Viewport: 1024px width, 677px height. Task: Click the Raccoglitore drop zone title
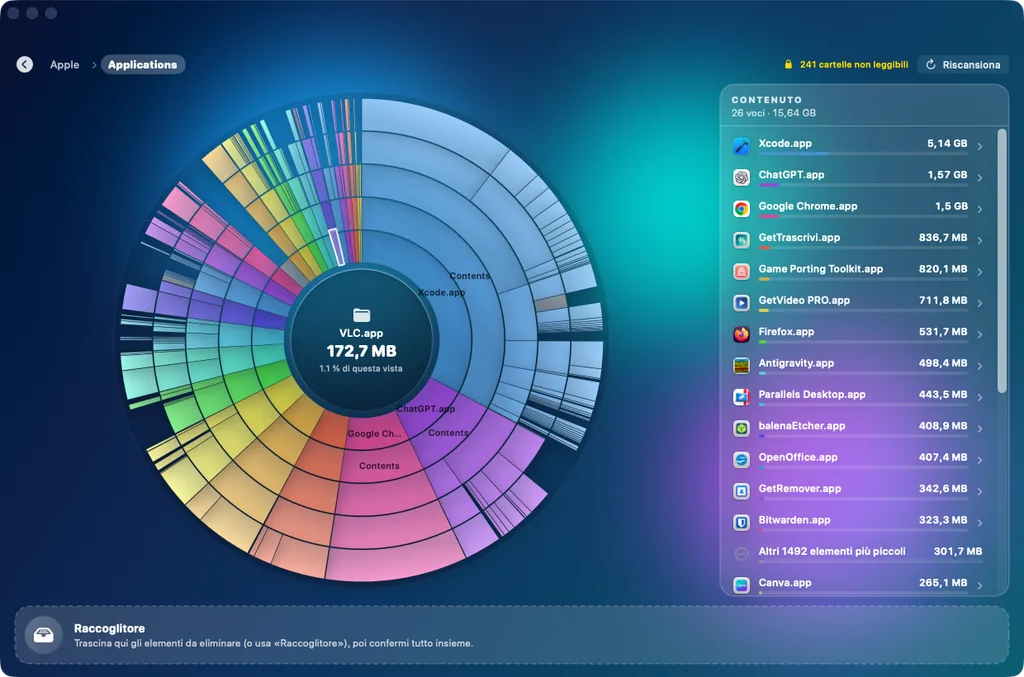point(109,628)
